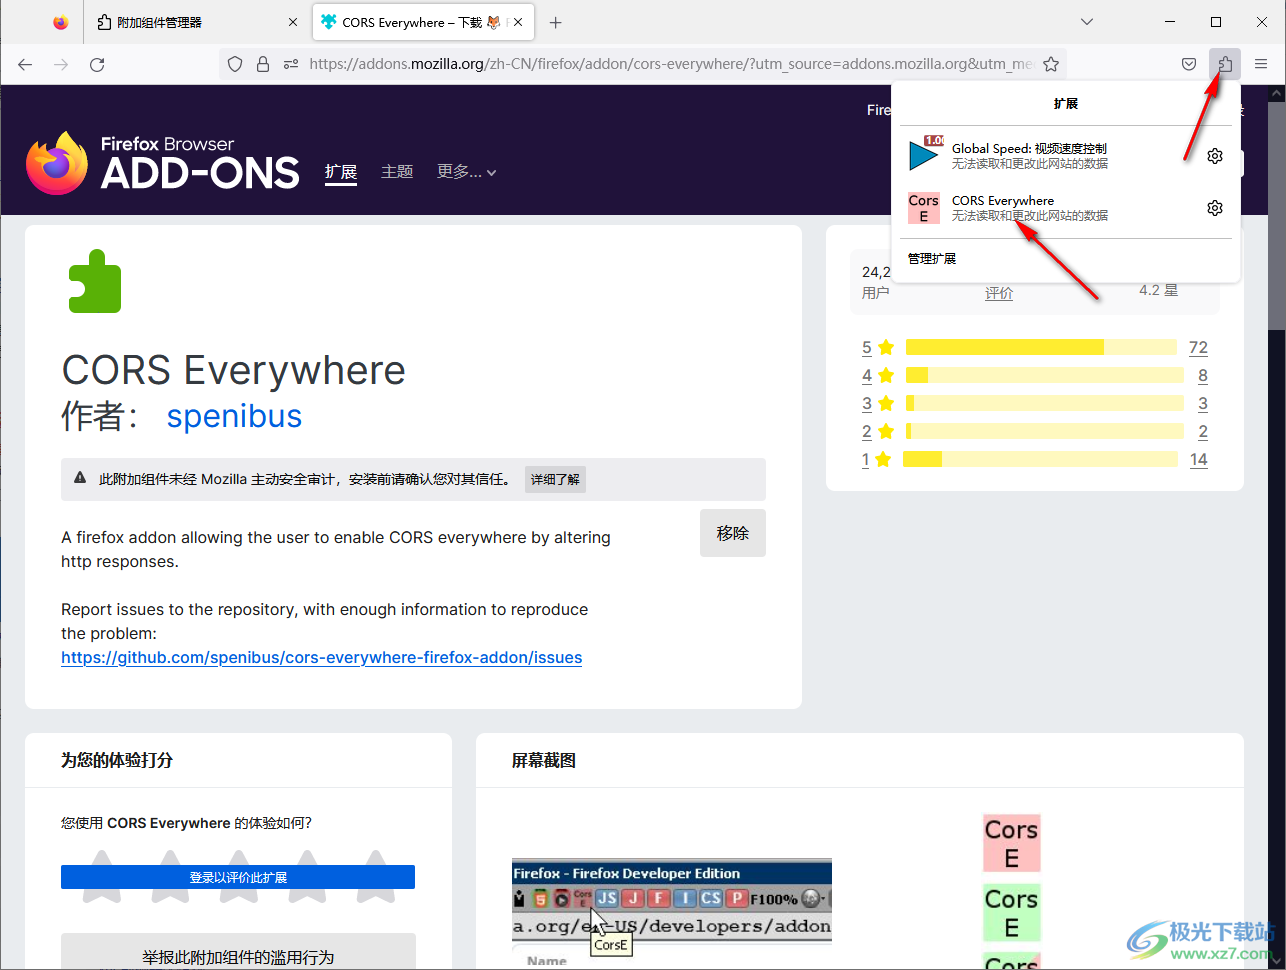Screen dimensions: 1286x970
Task: Open the 3 three-star reviews count
Action: [1203, 403]
